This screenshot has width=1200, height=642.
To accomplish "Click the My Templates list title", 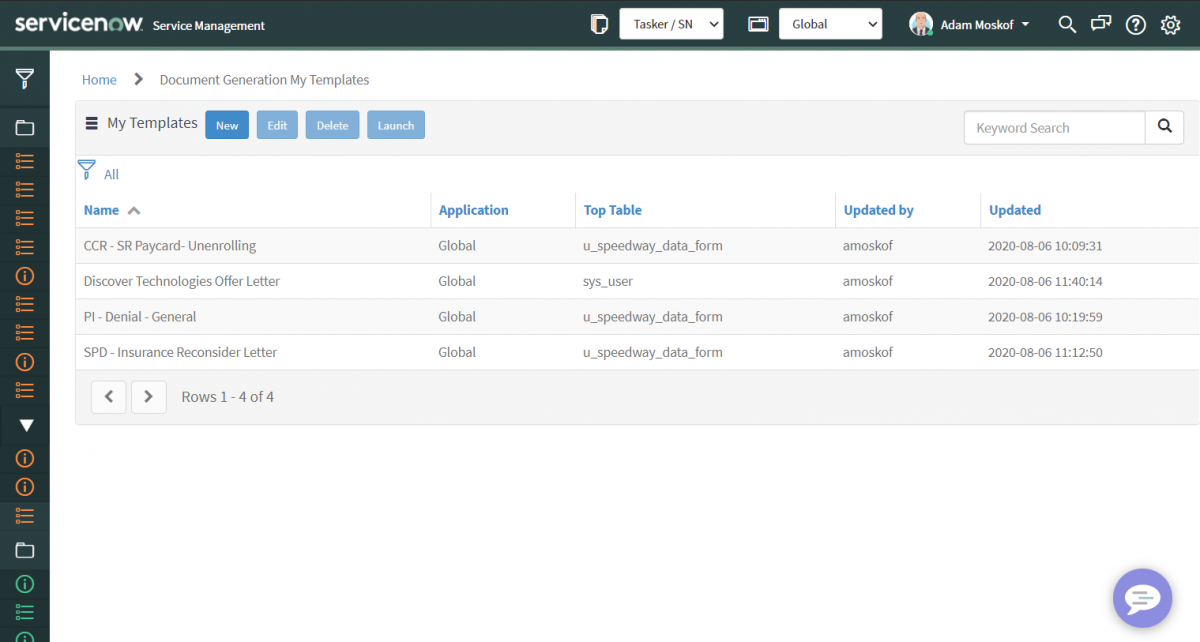I will 152,123.
